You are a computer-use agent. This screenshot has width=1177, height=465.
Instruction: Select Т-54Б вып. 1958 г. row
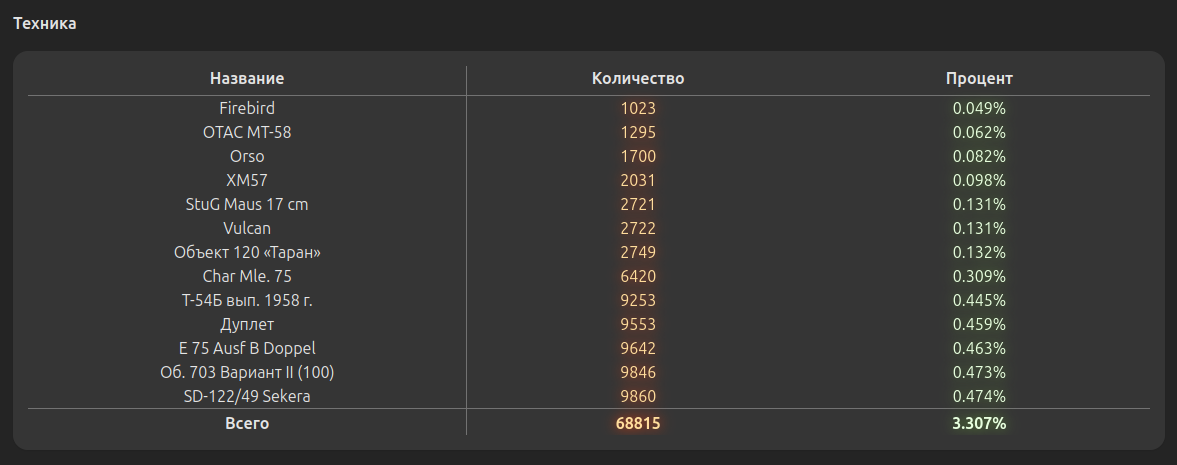click(x=247, y=300)
